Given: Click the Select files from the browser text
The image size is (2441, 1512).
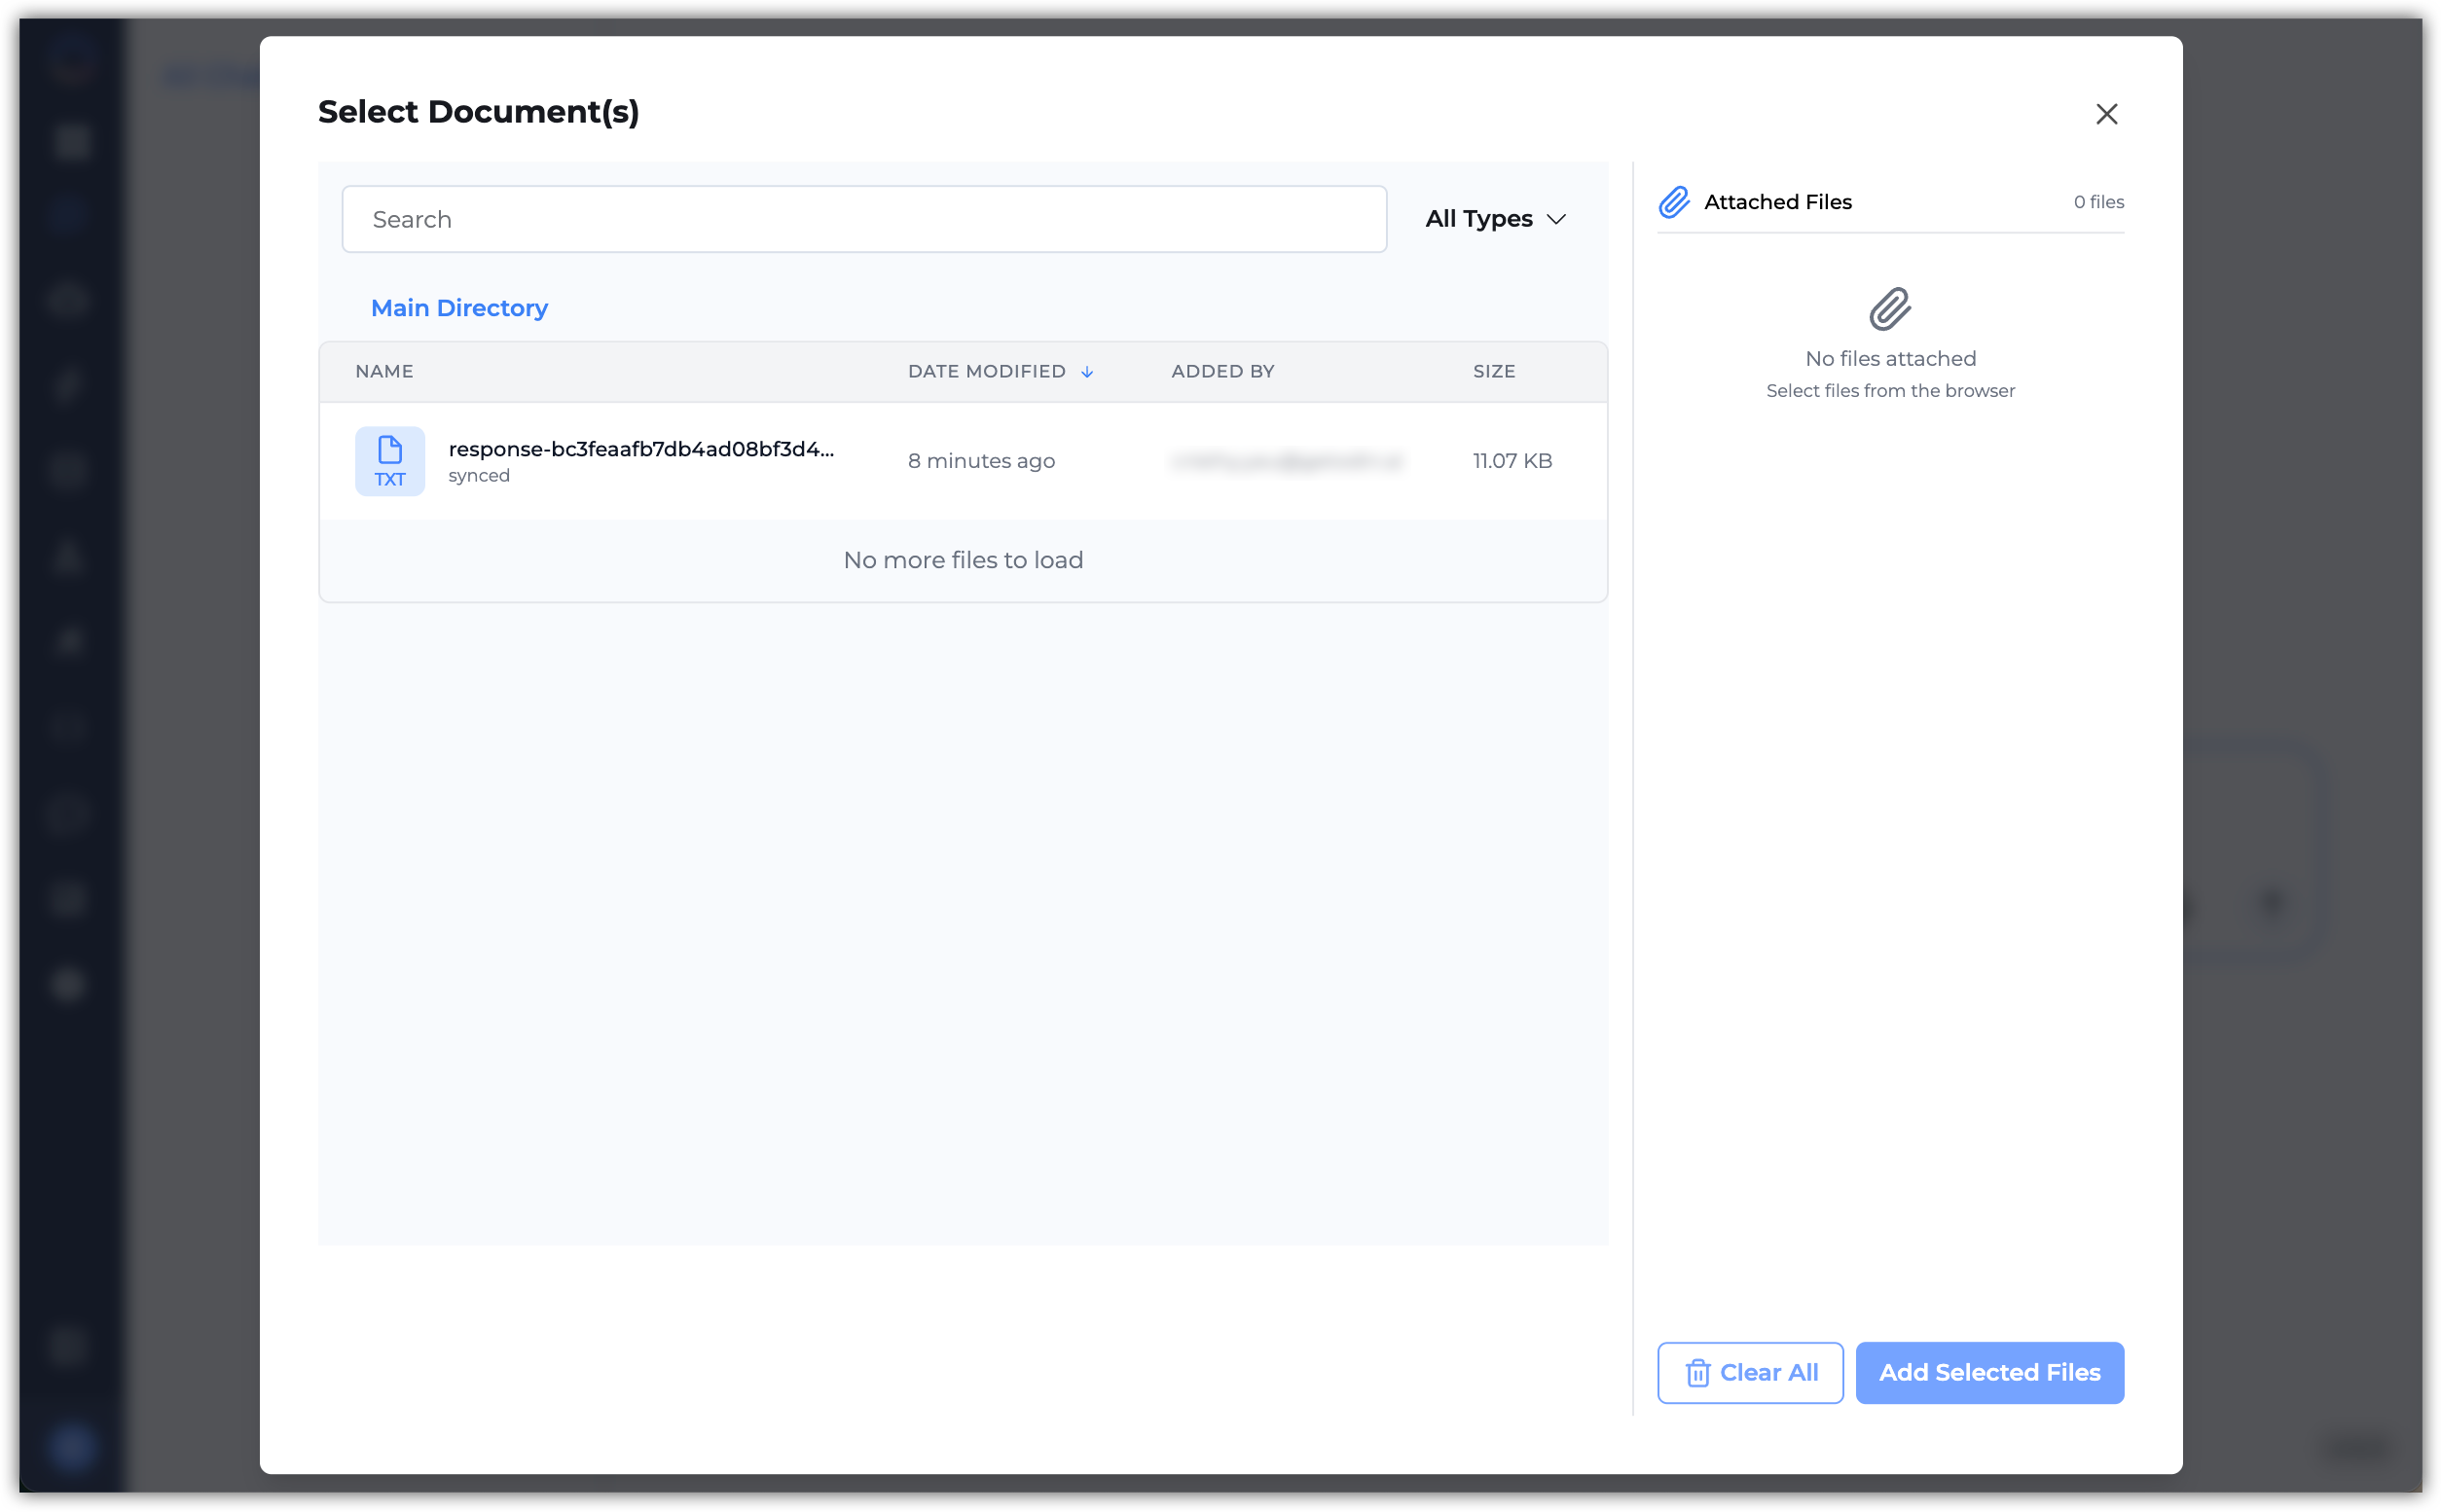Looking at the screenshot, I should pos(1889,390).
